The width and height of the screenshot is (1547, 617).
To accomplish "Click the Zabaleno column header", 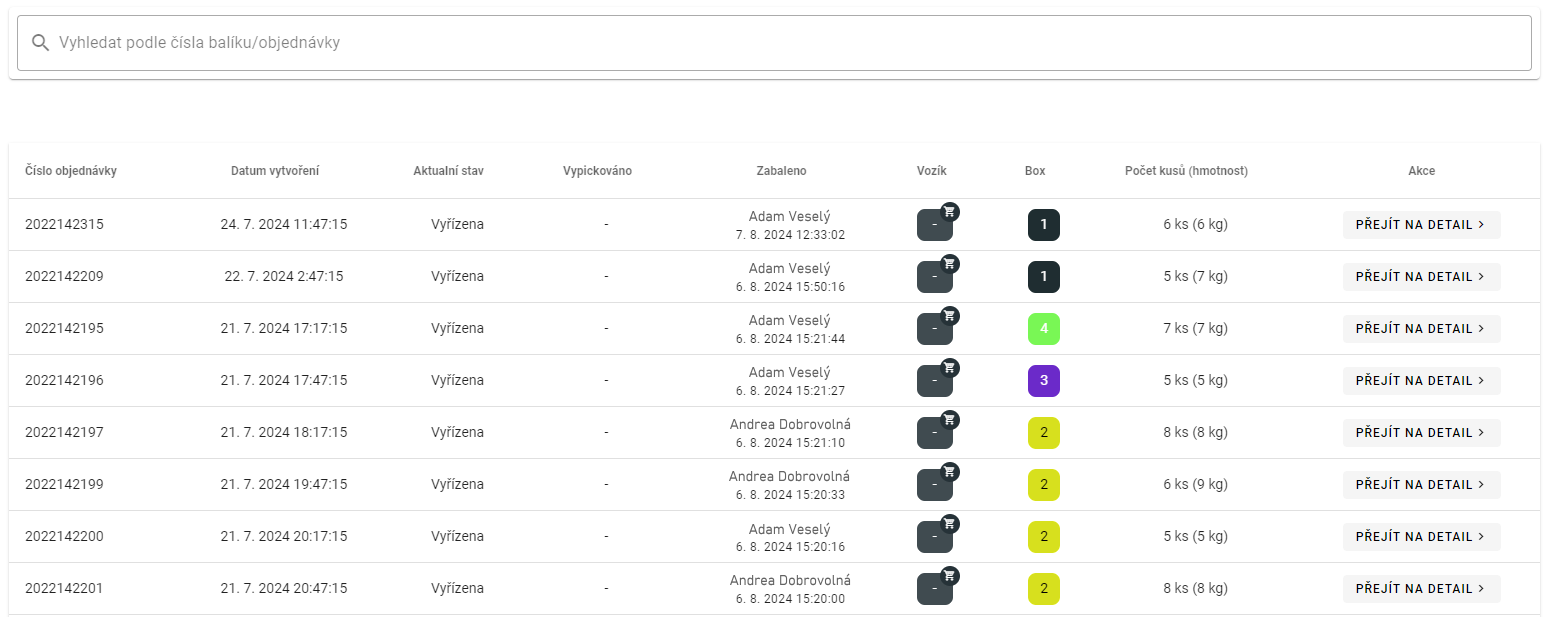I will tap(781, 171).
